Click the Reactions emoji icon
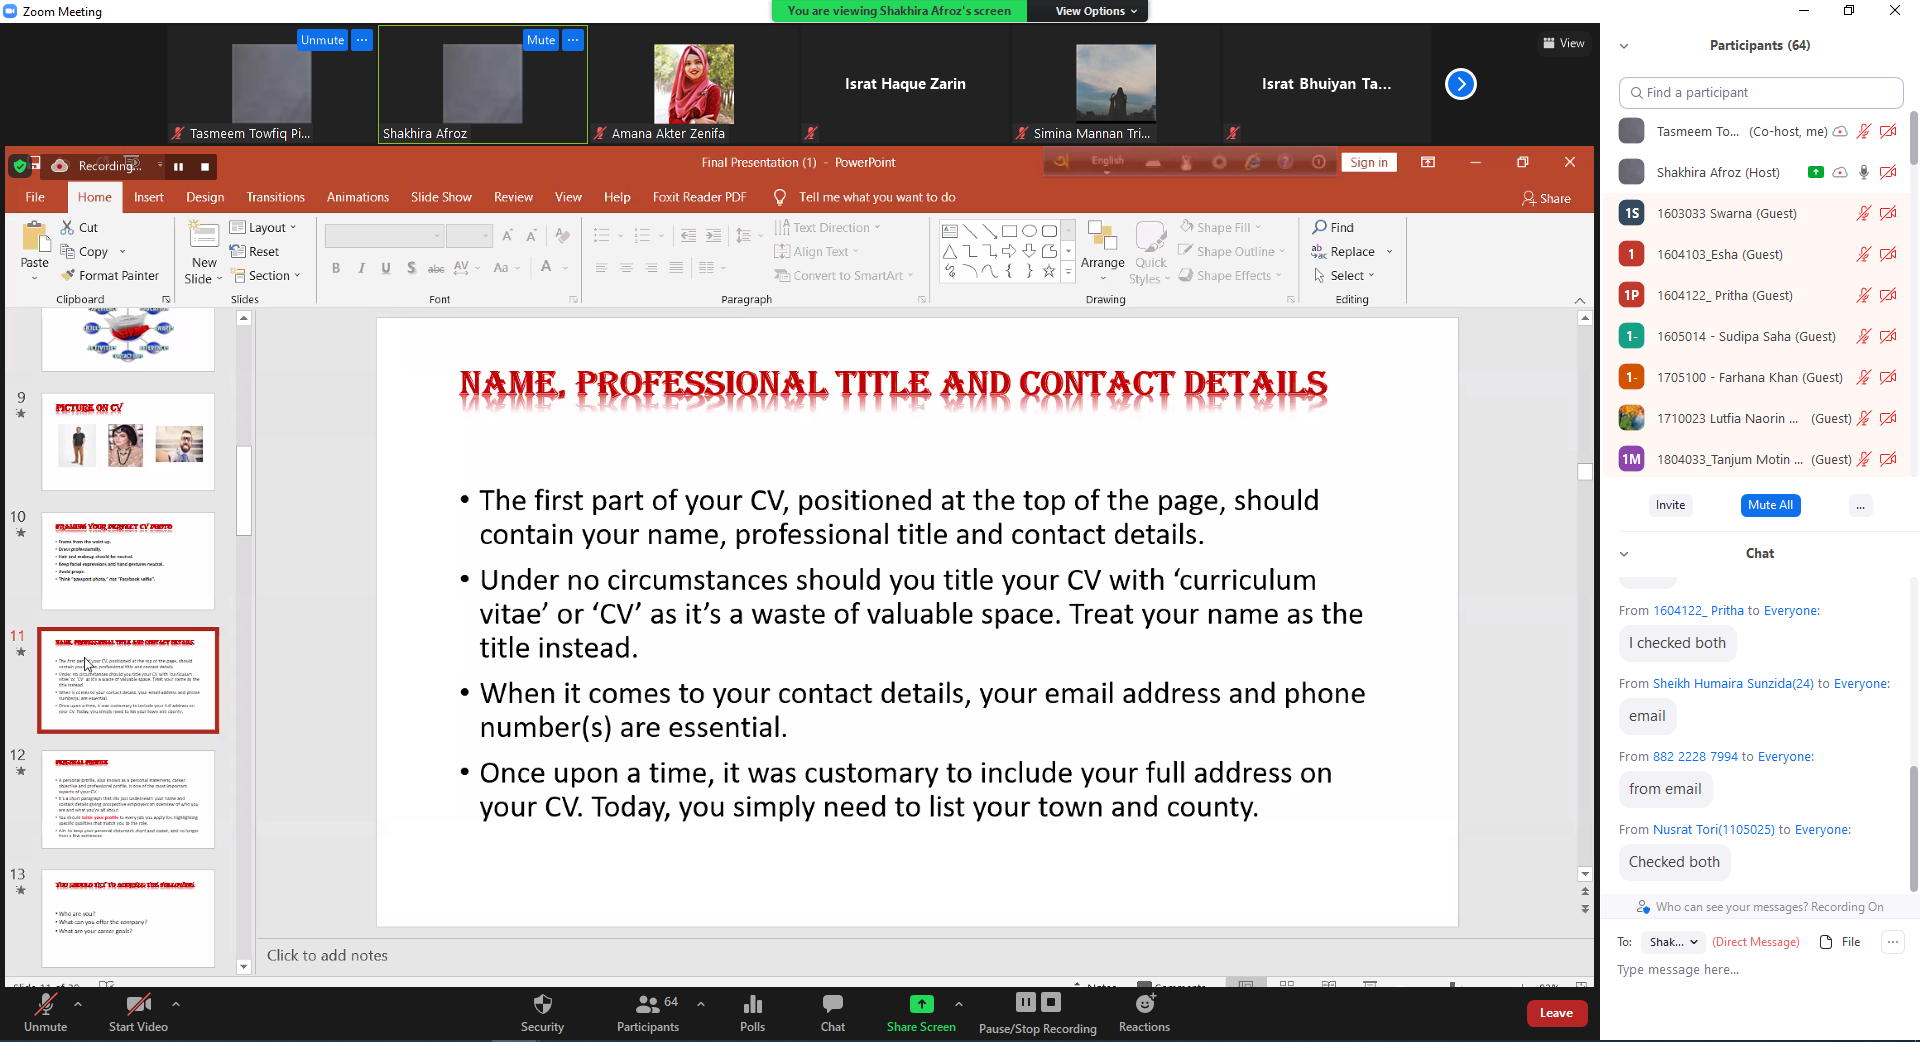 coord(1144,1003)
